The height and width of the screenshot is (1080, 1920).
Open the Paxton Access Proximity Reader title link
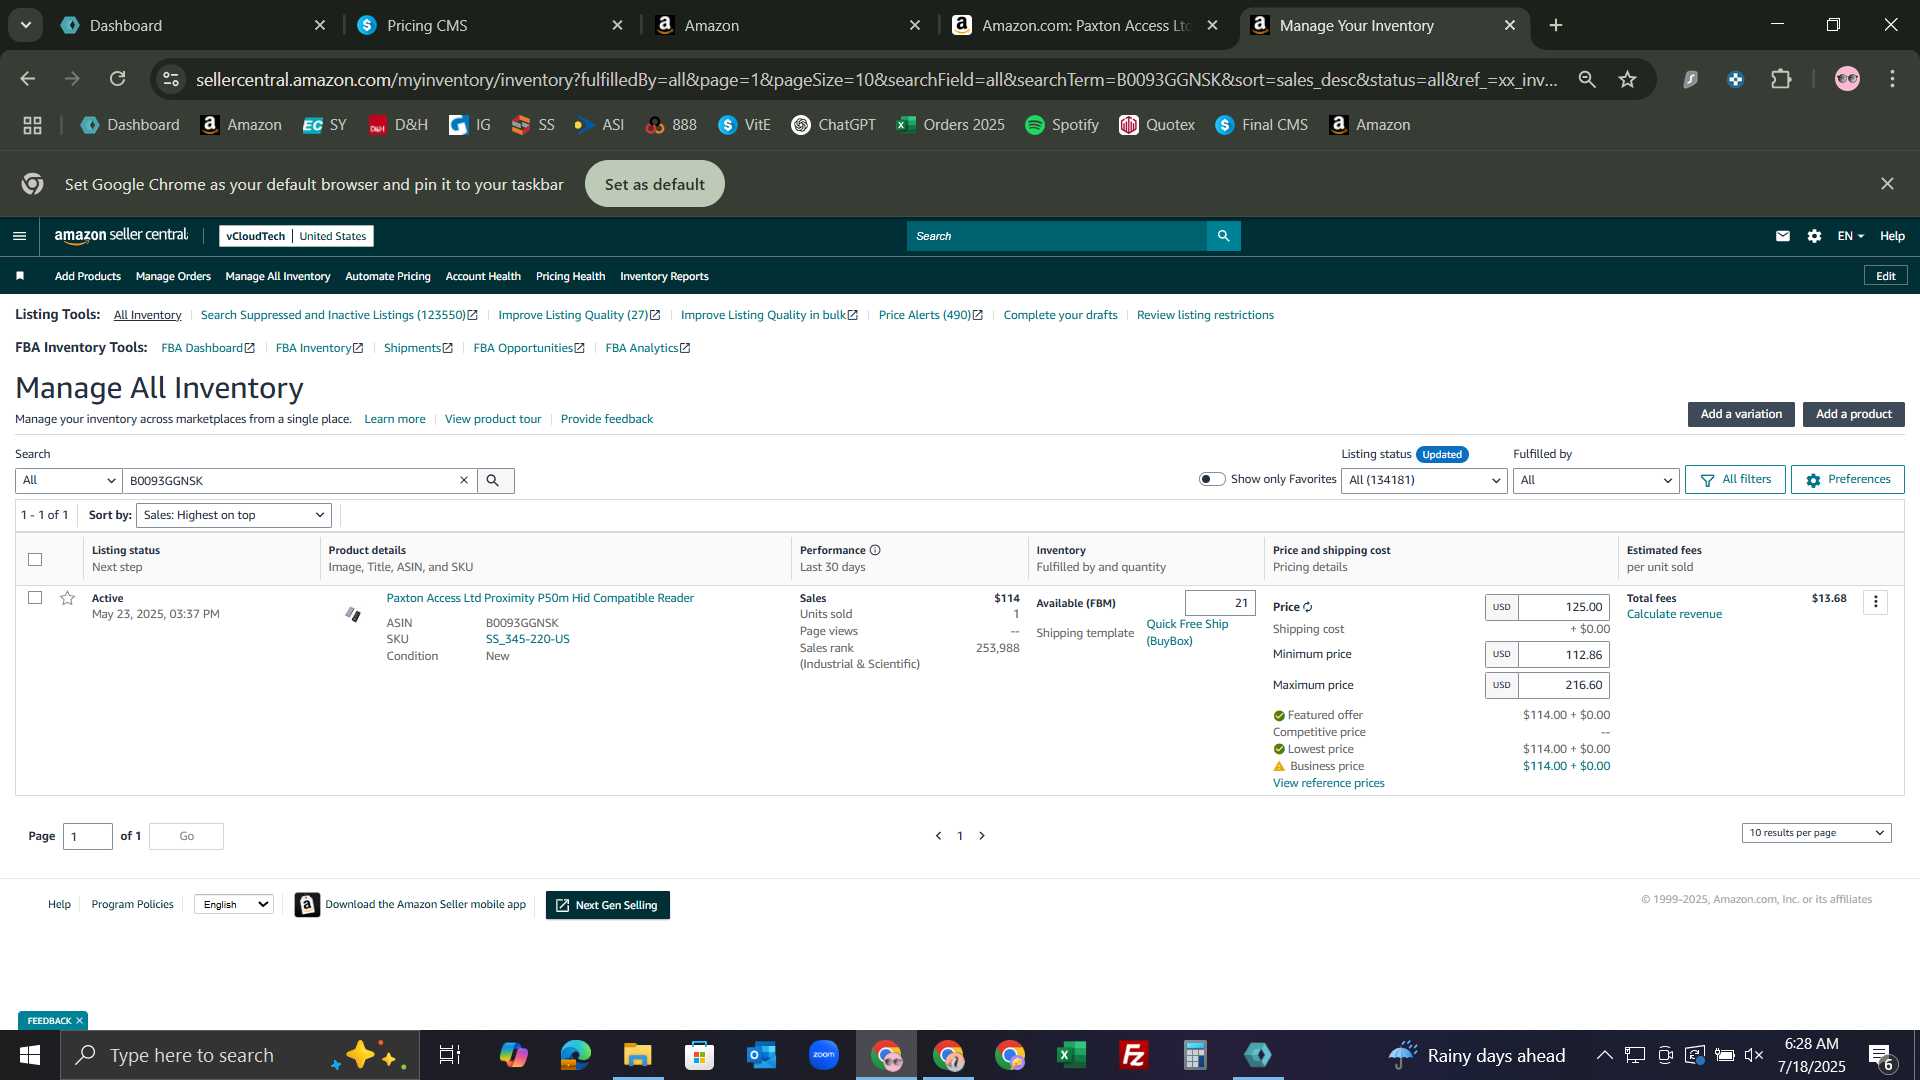[540, 598]
